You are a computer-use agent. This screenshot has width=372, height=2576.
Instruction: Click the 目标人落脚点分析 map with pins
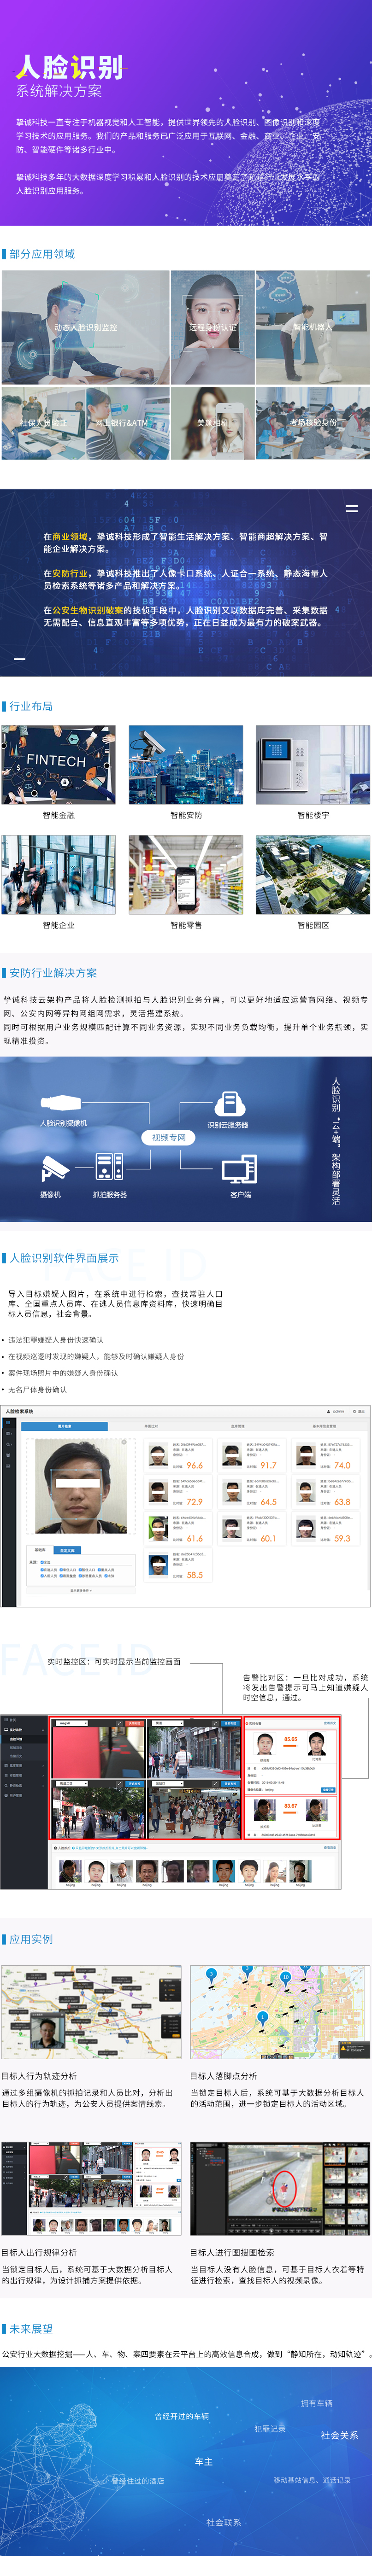point(280,2012)
